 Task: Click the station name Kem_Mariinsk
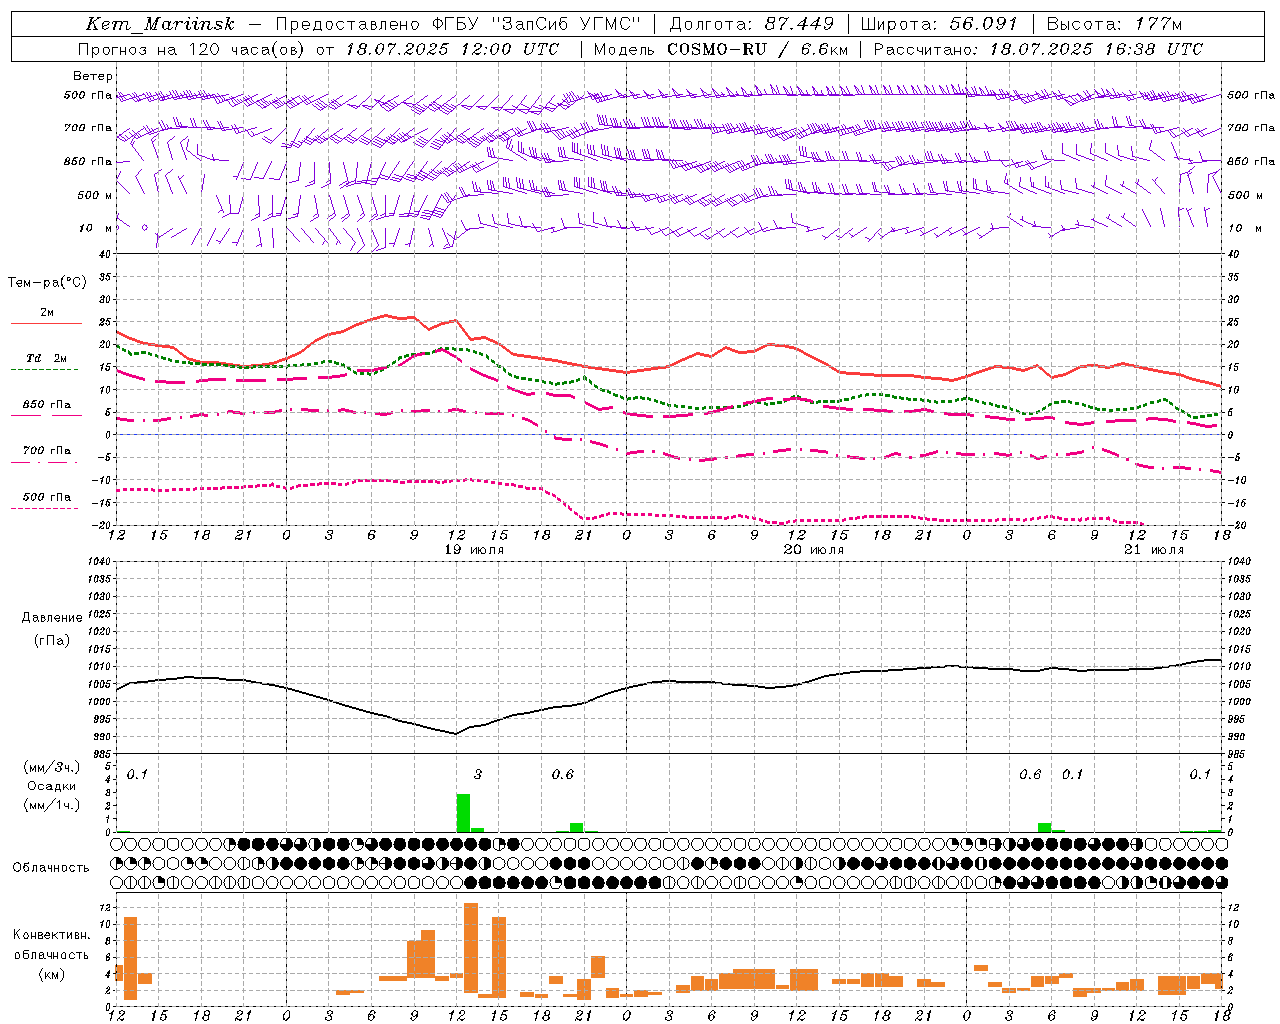(x=160, y=24)
